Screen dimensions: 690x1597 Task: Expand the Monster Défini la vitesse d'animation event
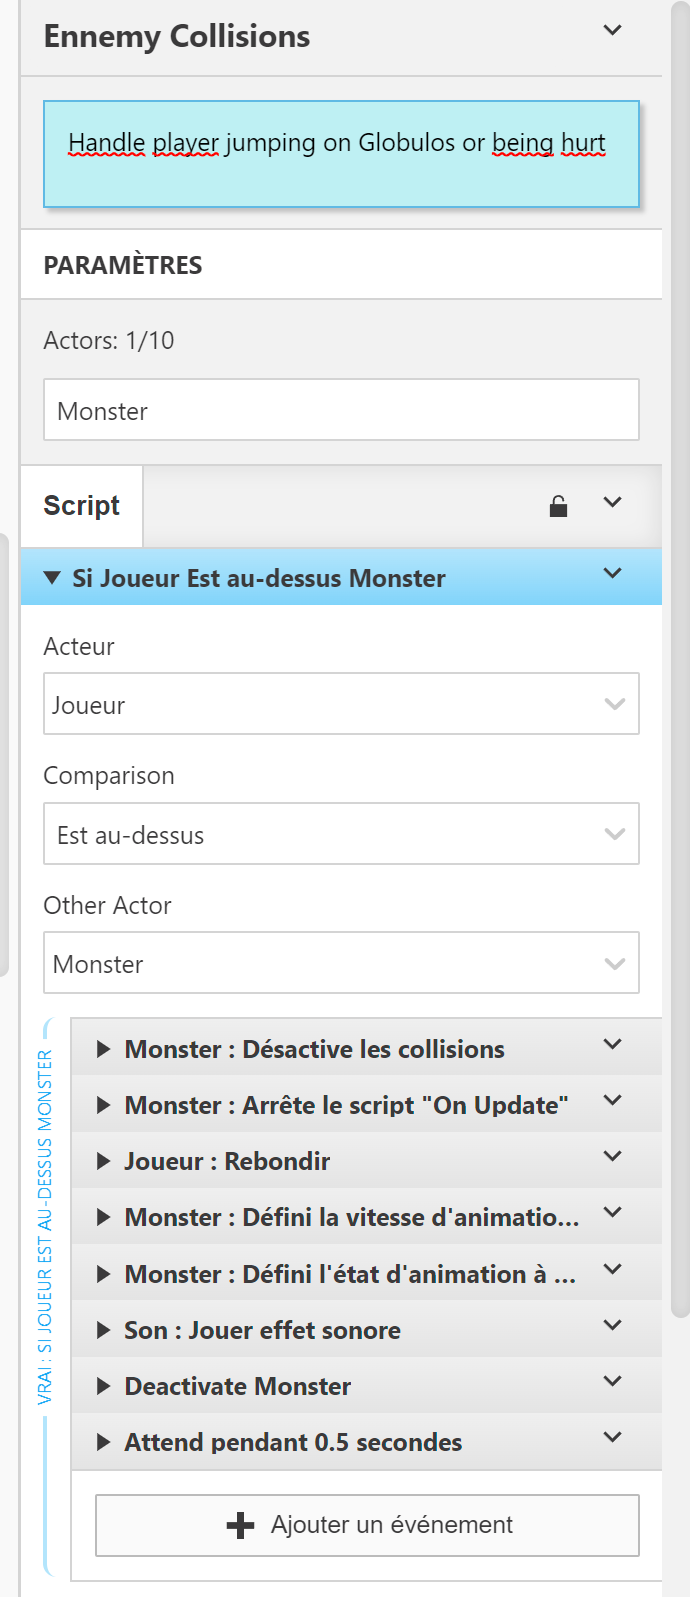(x=103, y=1217)
